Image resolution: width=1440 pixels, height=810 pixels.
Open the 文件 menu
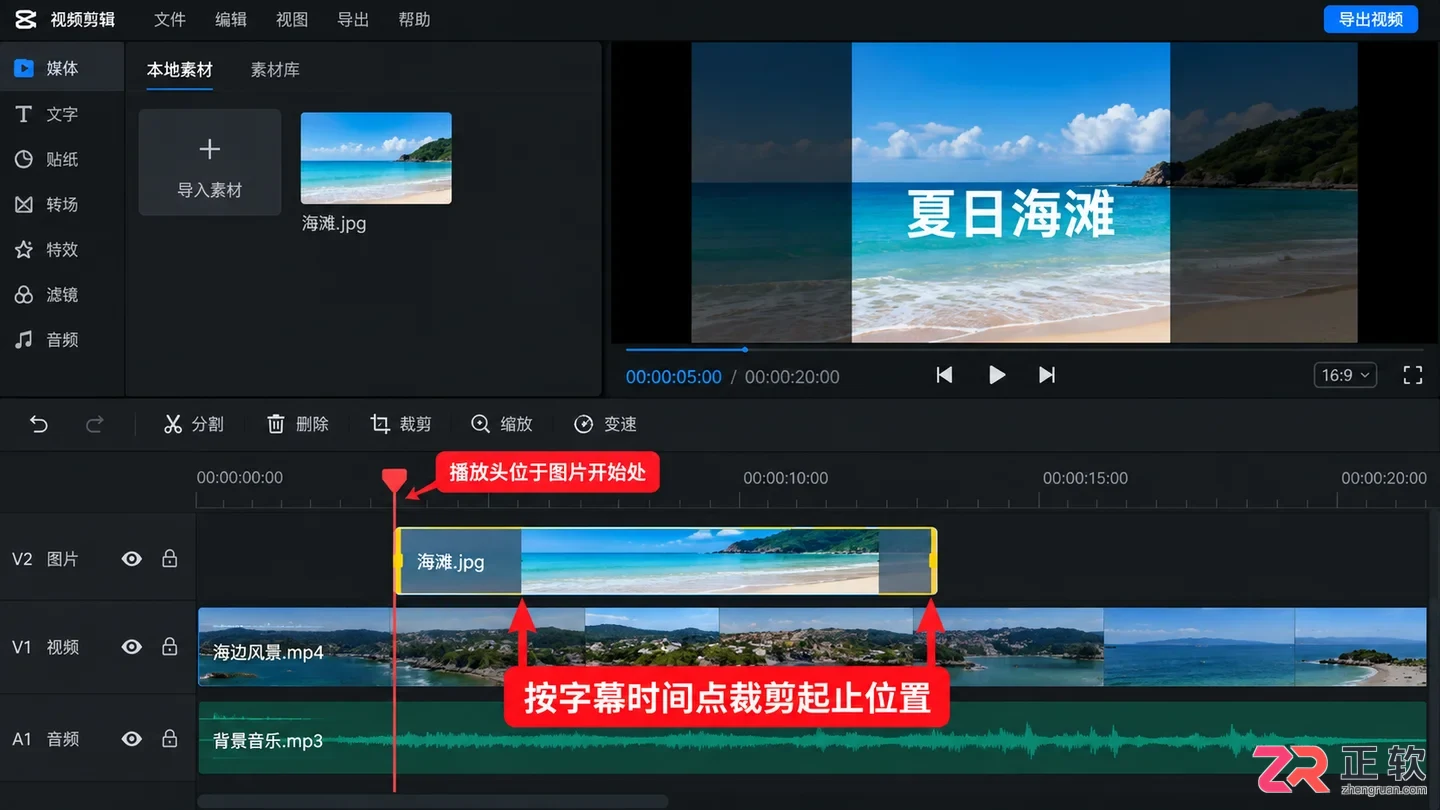pyautogui.click(x=170, y=19)
